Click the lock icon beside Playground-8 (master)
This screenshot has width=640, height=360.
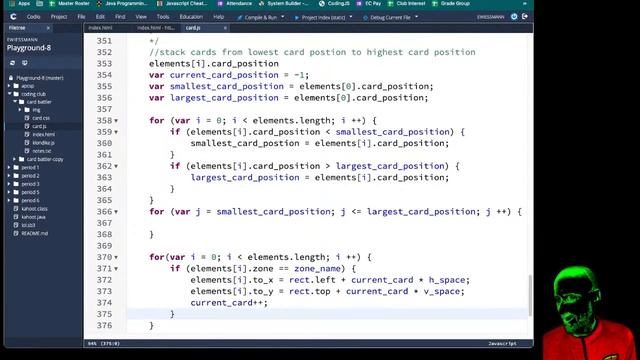11,78
